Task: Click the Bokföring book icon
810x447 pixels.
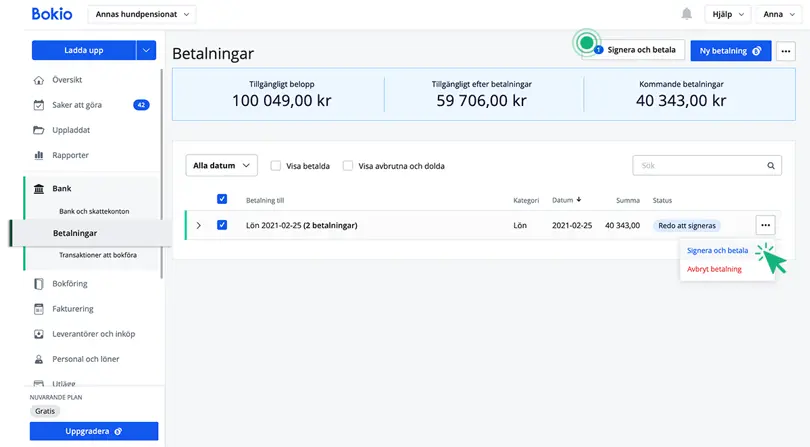Action: [x=39, y=284]
